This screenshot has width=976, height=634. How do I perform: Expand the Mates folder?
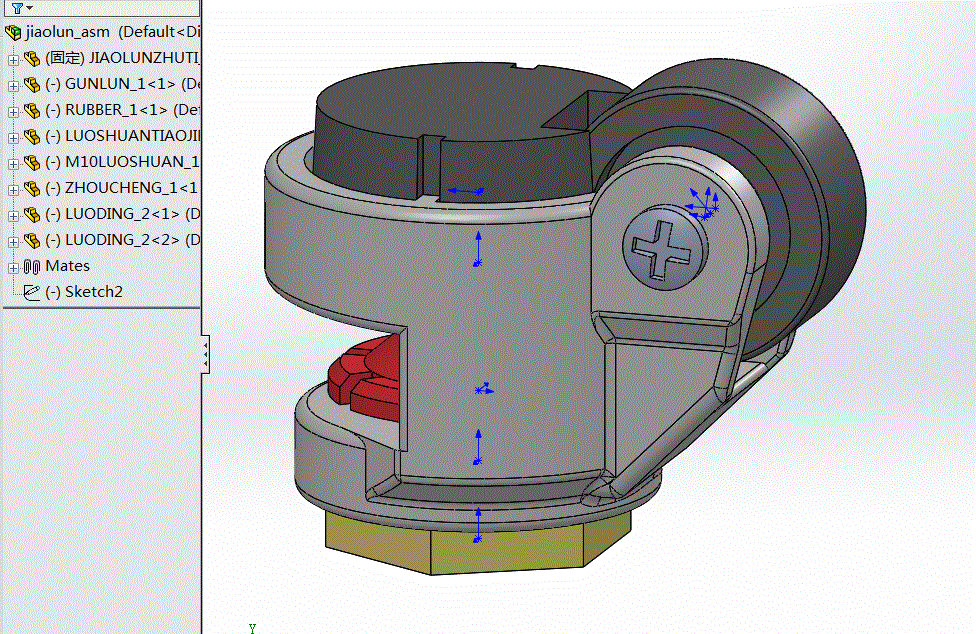(x=13, y=267)
